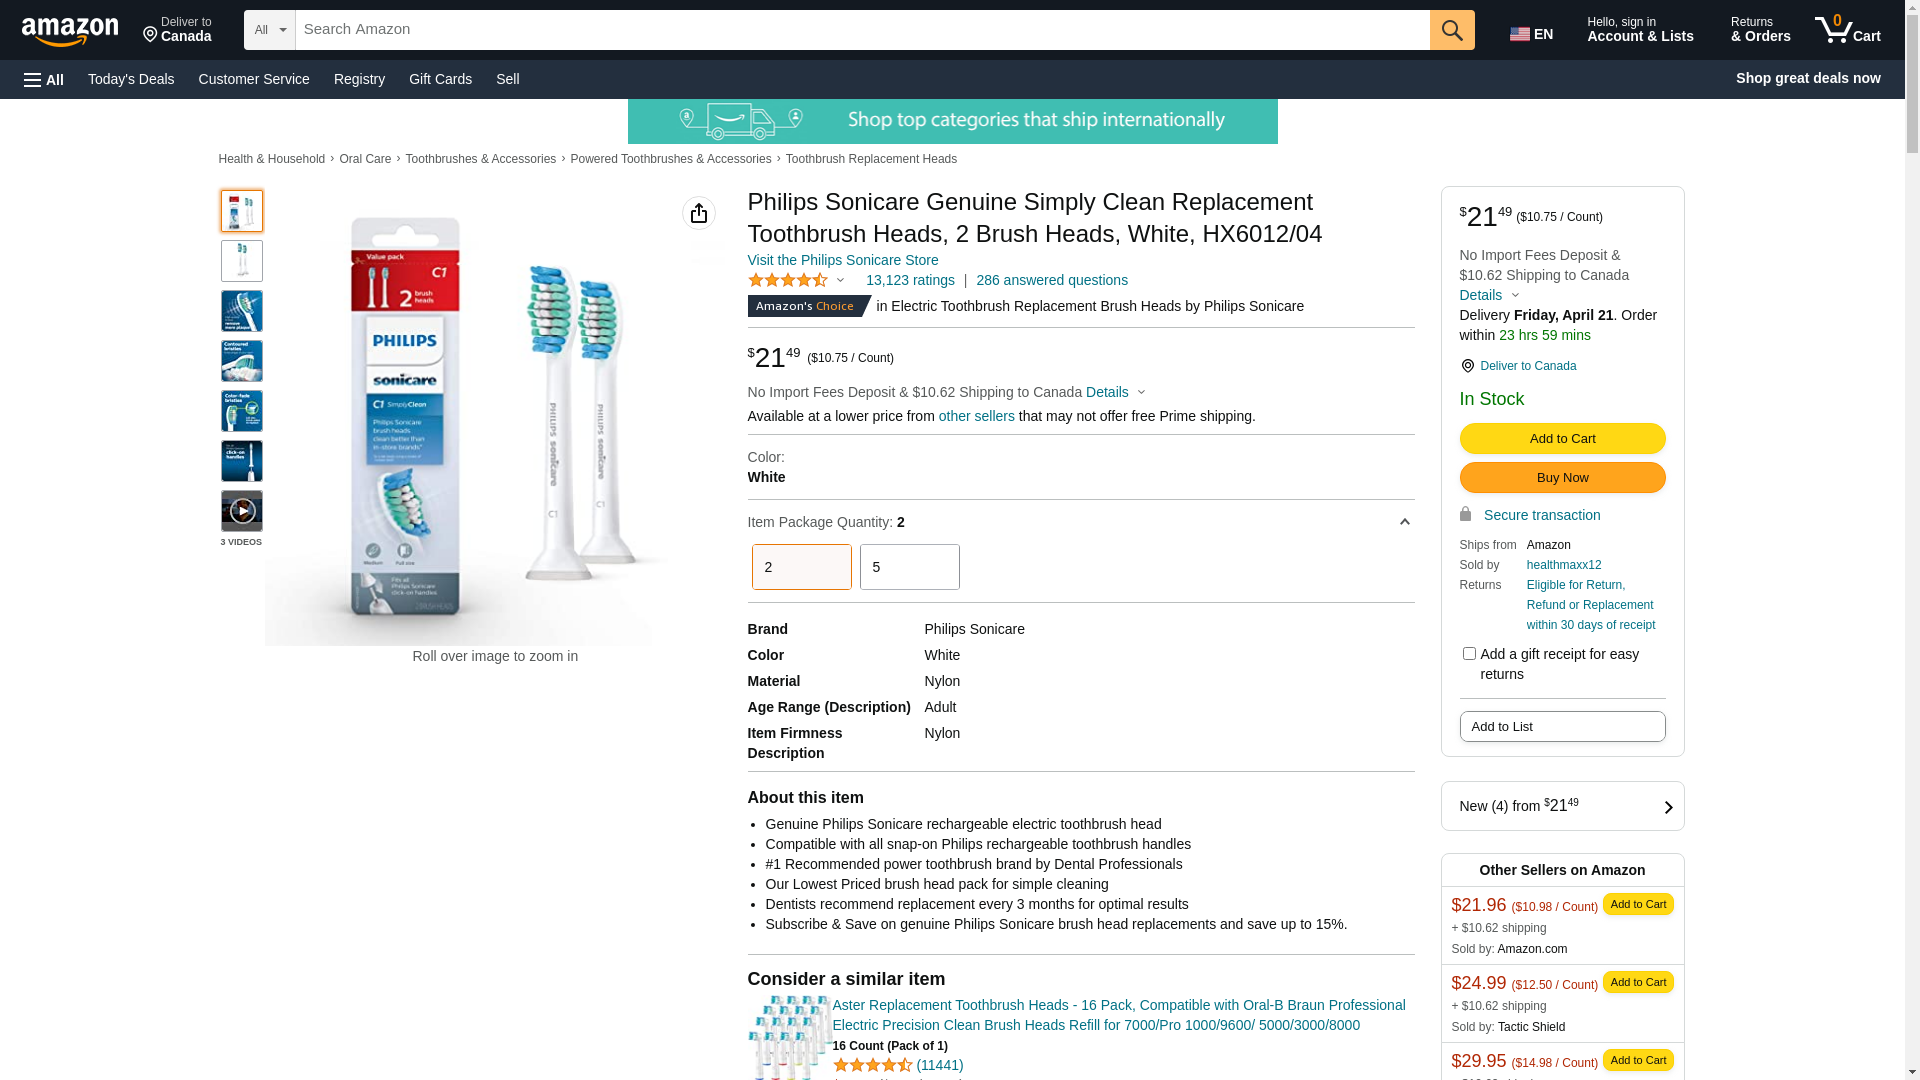The image size is (1920, 1080).
Task: Open the All search category dropdown
Action: click(269, 30)
